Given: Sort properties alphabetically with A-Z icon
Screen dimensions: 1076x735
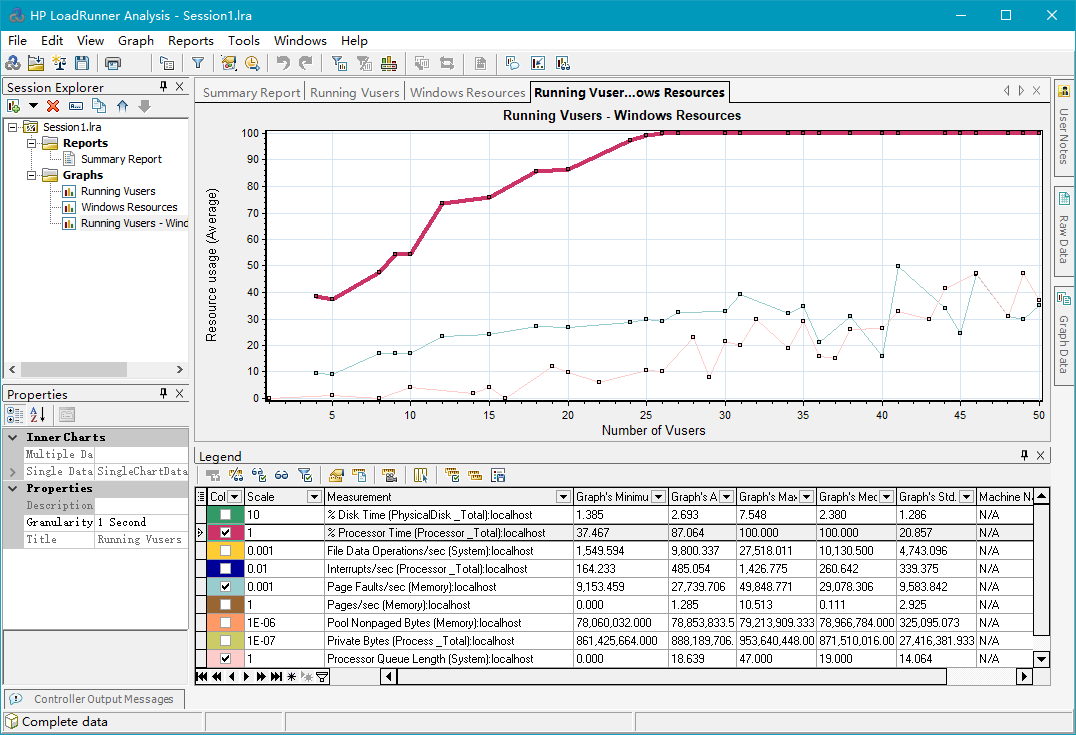Looking at the screenshot, I should [37, 415].
